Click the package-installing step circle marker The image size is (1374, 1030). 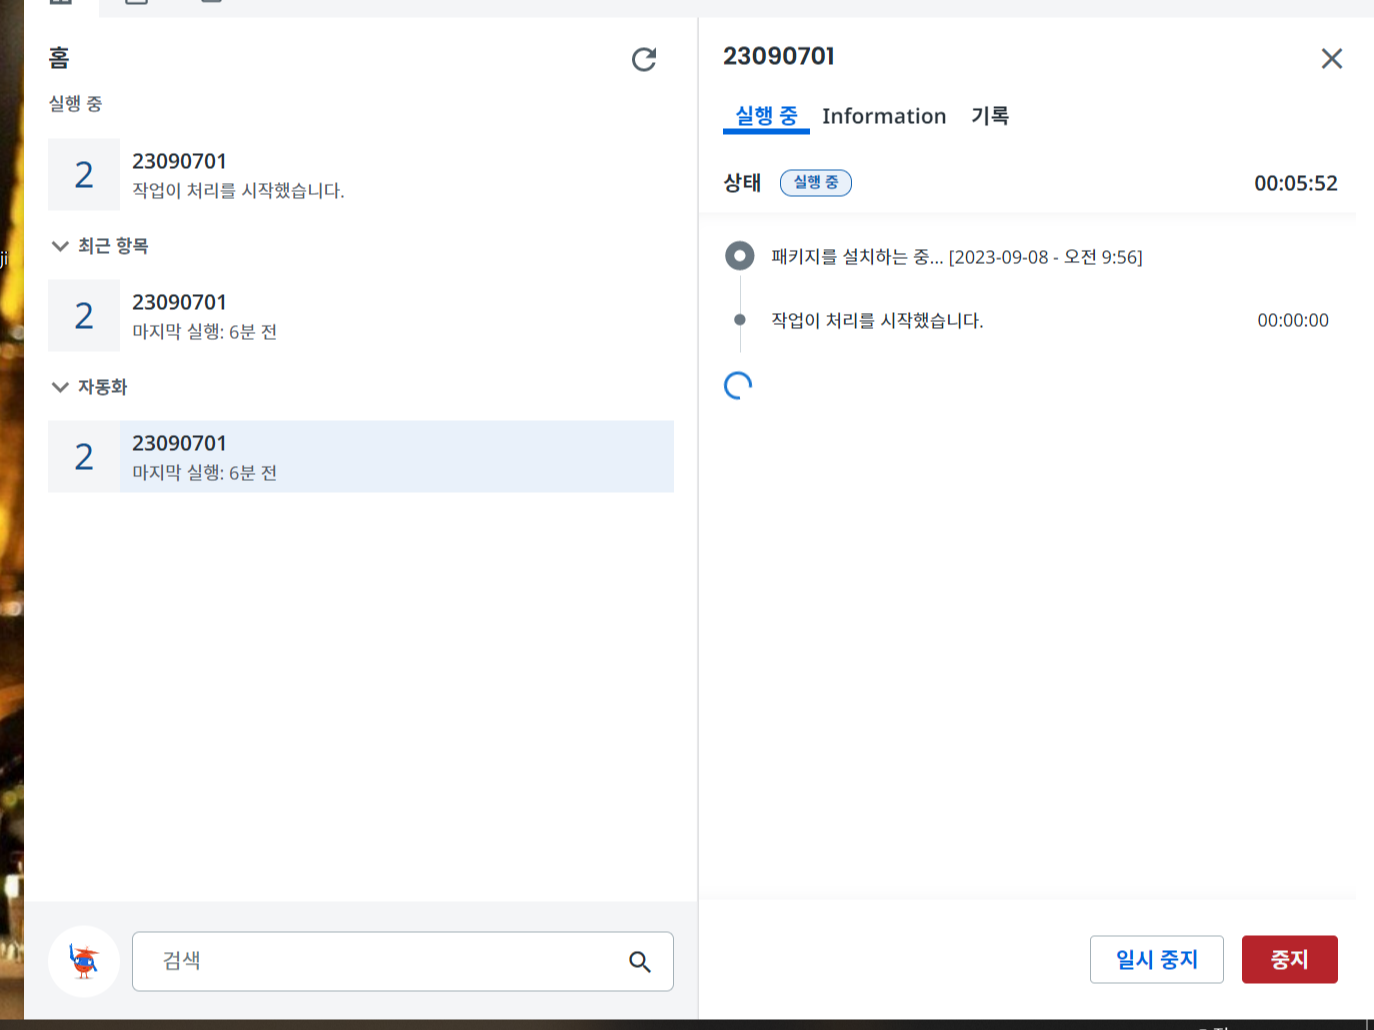coord(740,256)
